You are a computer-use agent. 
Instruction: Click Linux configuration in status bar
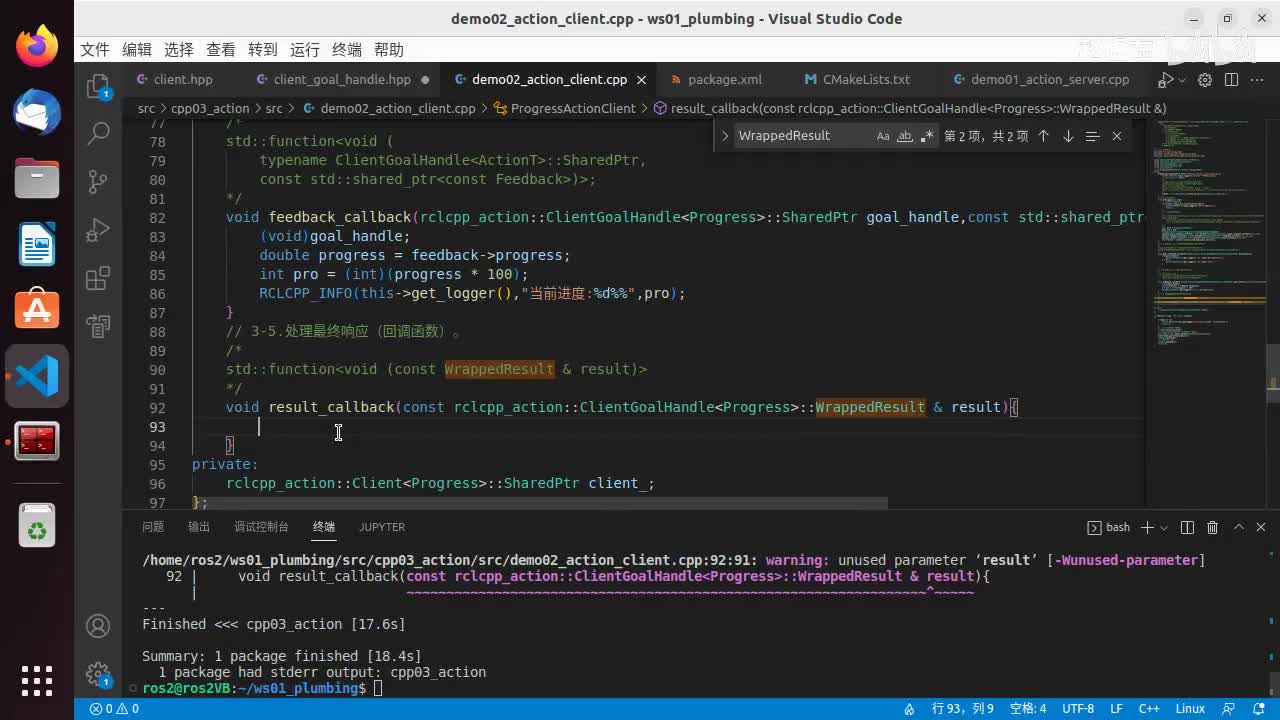click(x=1190, y=709)
